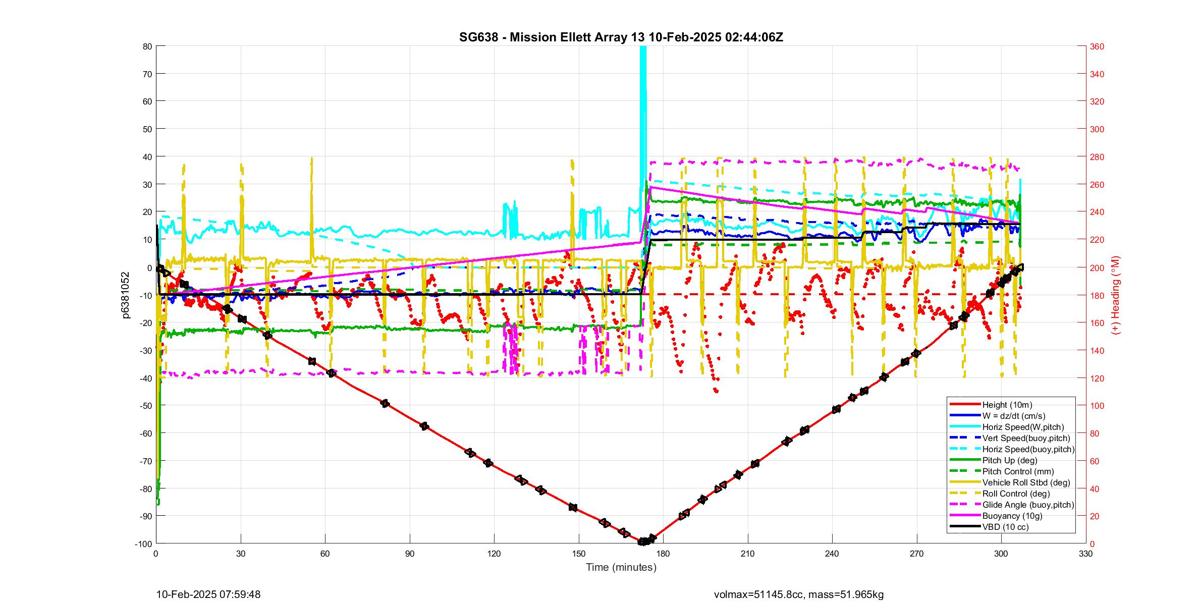Click the '360' tick on the heading axis

point(1098,46)
